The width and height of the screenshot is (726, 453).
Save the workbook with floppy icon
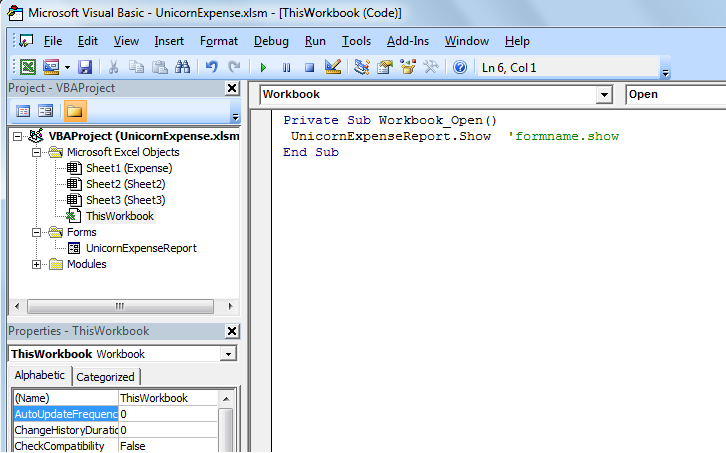(85, 68)
